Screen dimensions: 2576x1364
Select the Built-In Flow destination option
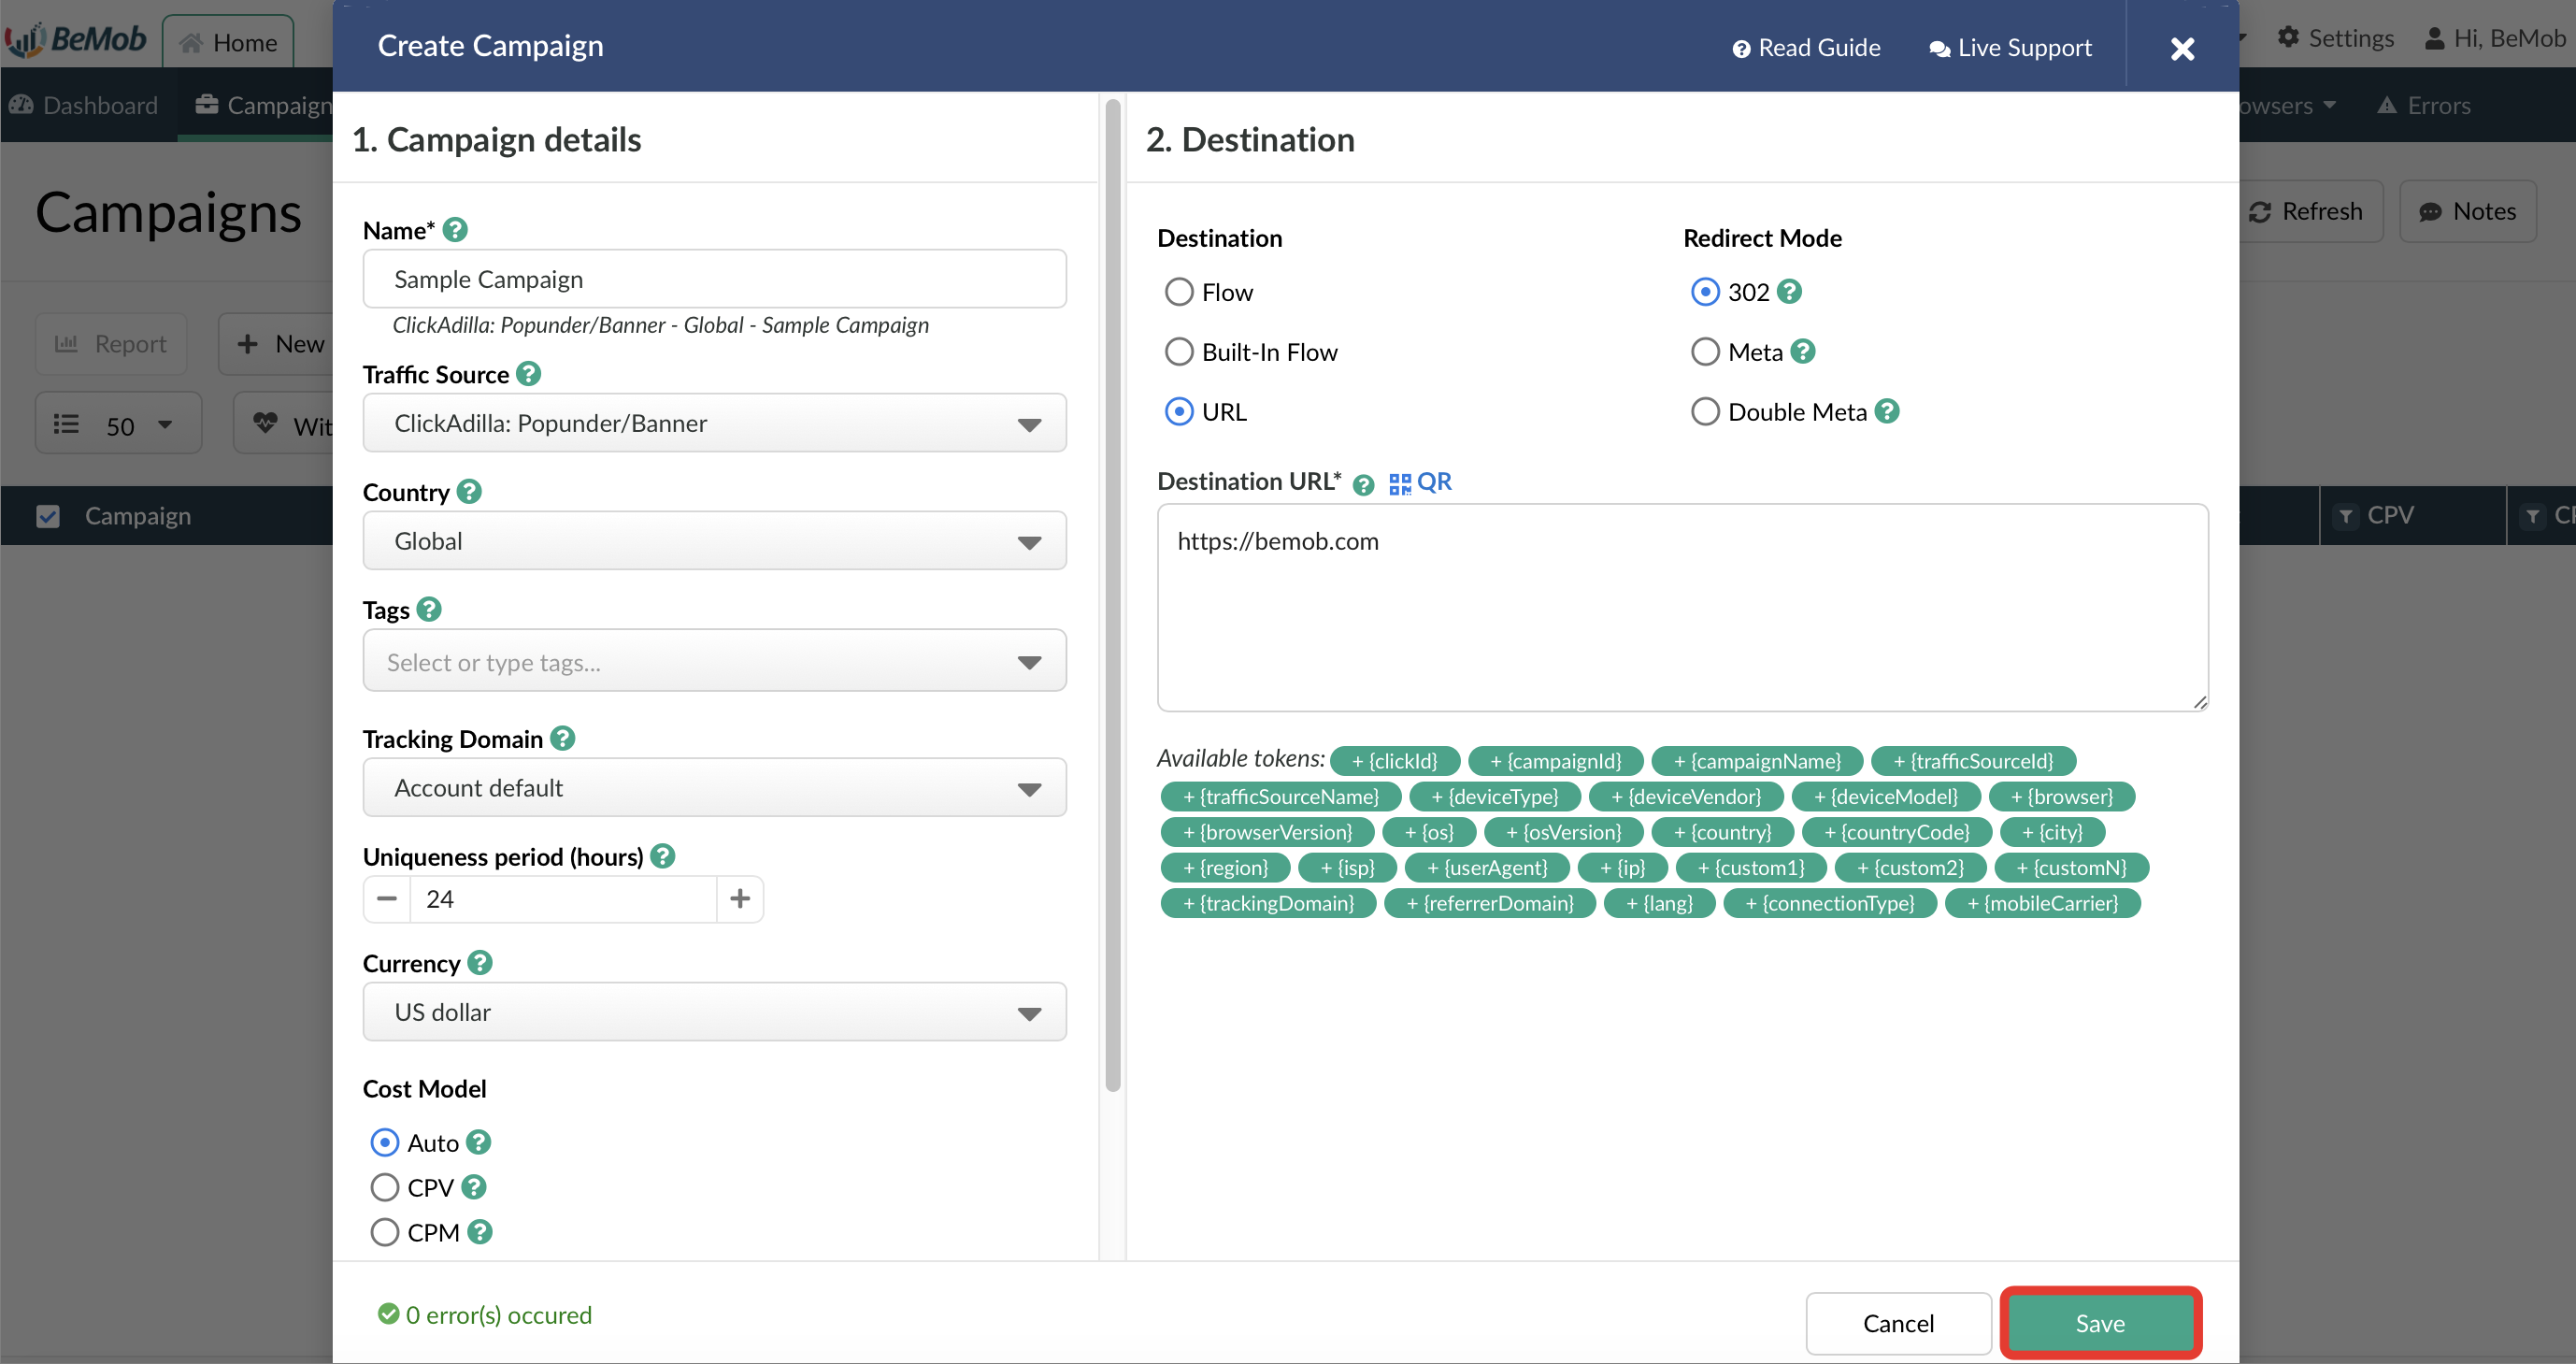(x=1180, y=352)
